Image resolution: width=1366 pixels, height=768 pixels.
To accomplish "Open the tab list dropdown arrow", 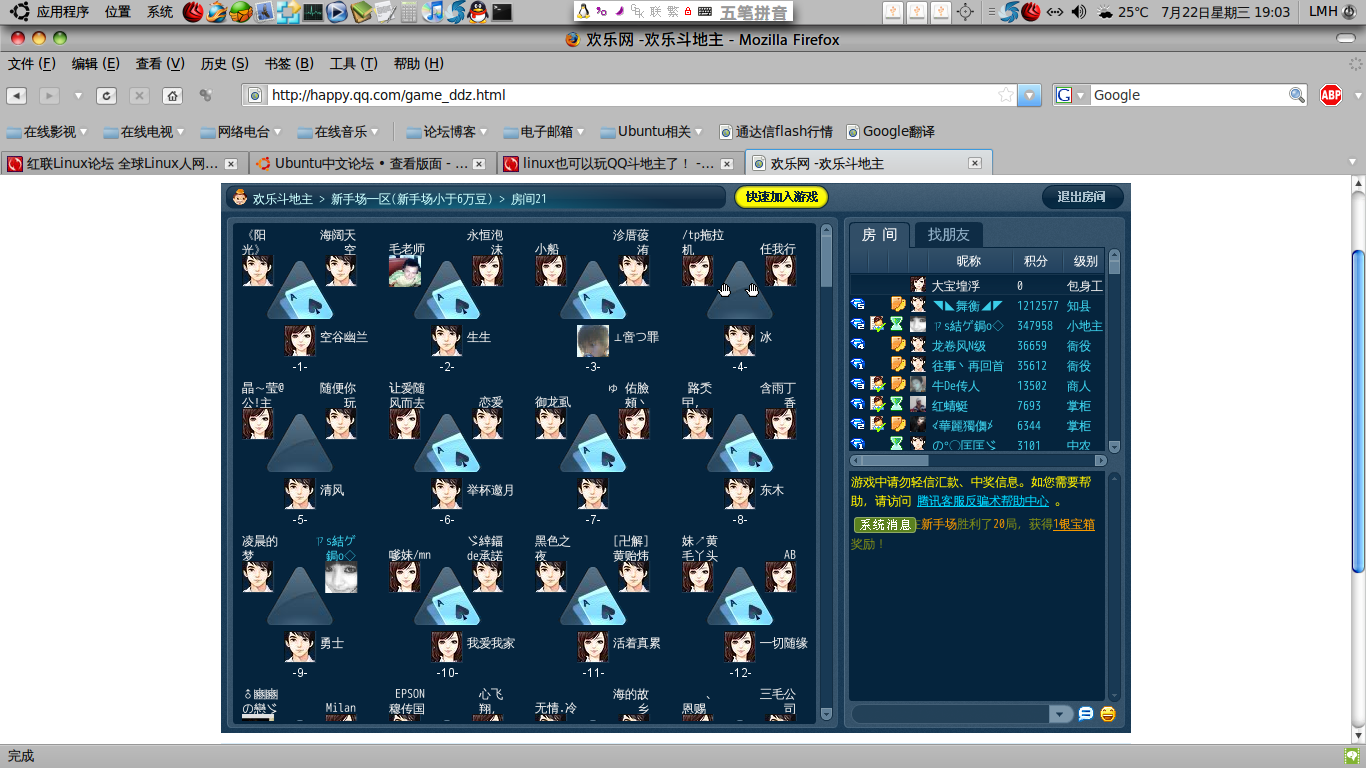I will point(1354,162).
